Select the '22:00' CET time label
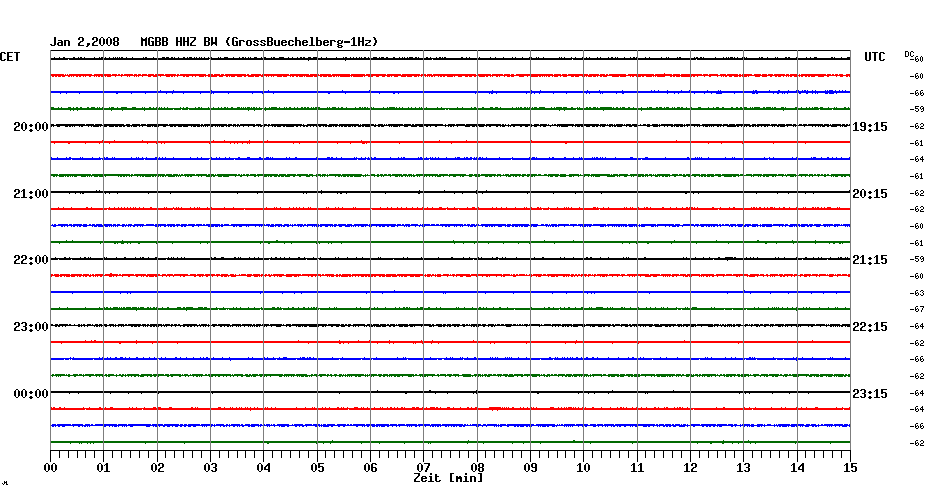This screenshot has height=494, width=930. coord(31,260)
